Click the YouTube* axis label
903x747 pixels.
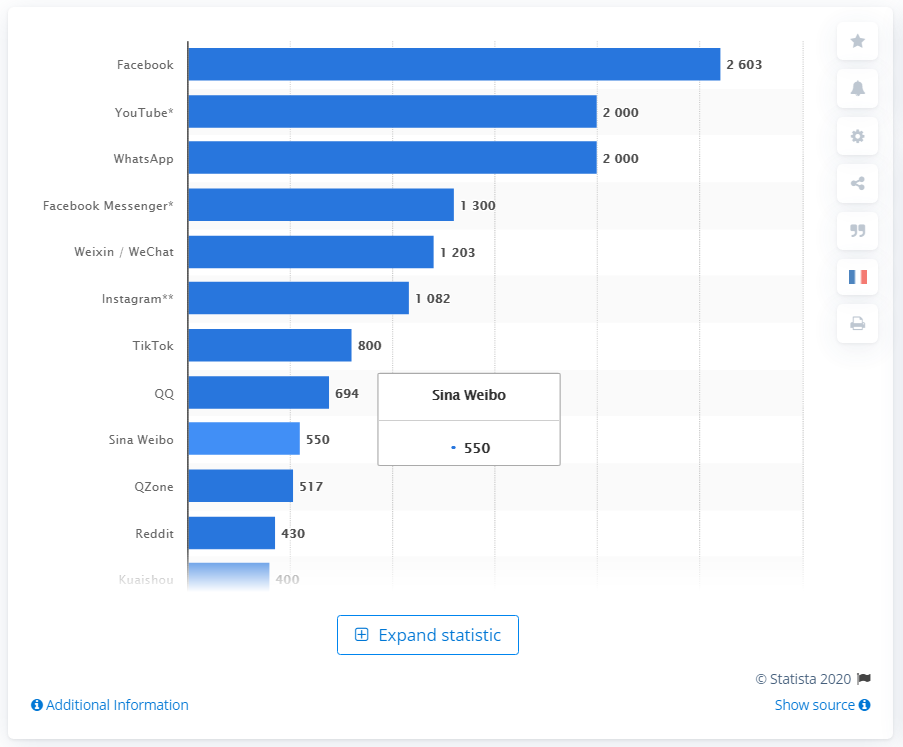tap(144, 112)
